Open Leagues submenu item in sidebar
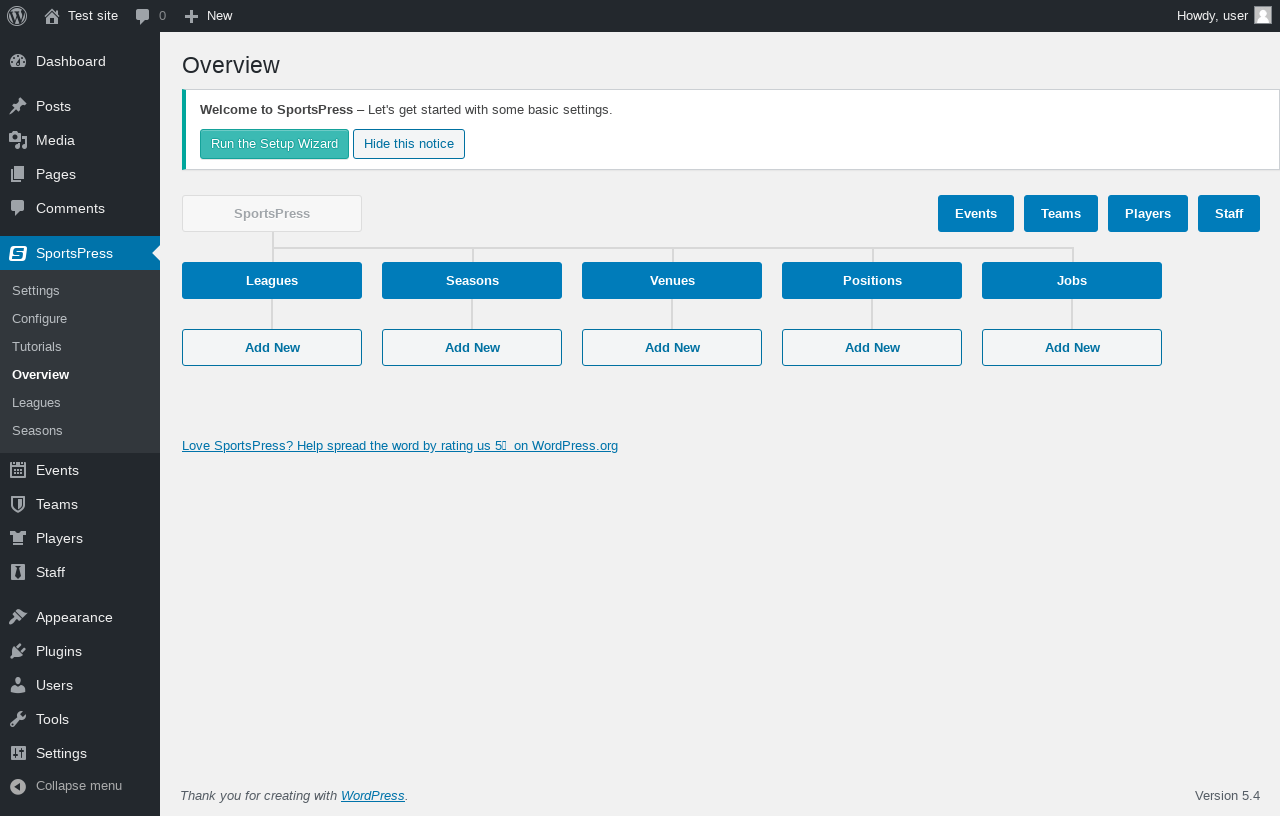 (80, 402)
